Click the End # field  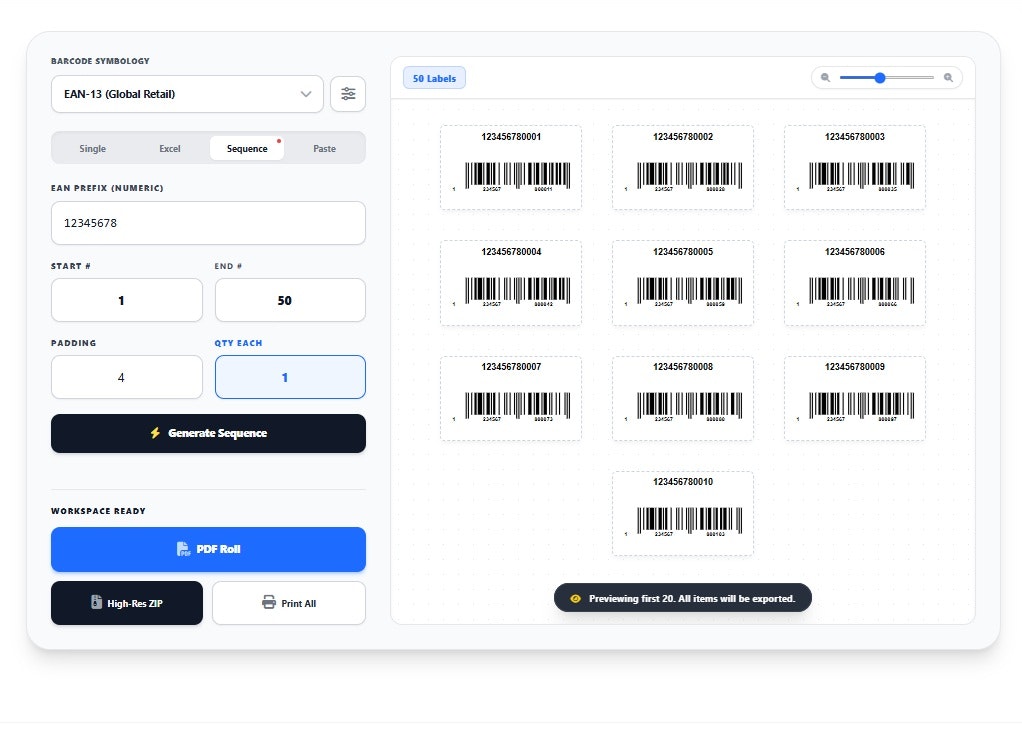point(290,300)
